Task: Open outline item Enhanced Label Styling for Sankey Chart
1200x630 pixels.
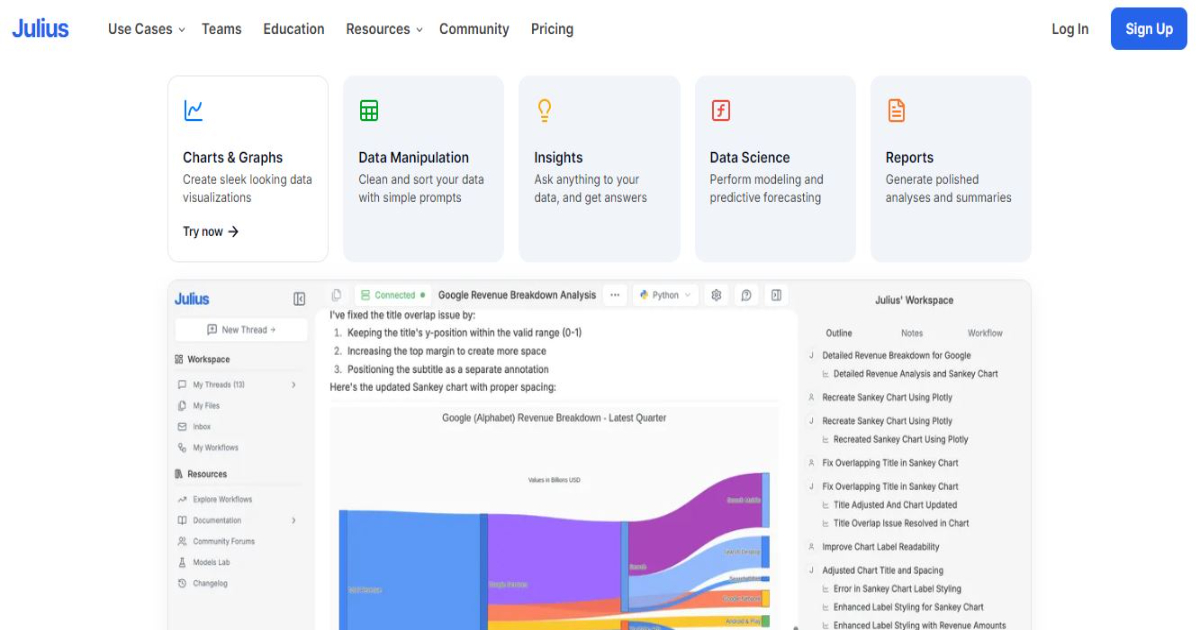Action: [908, 607]
